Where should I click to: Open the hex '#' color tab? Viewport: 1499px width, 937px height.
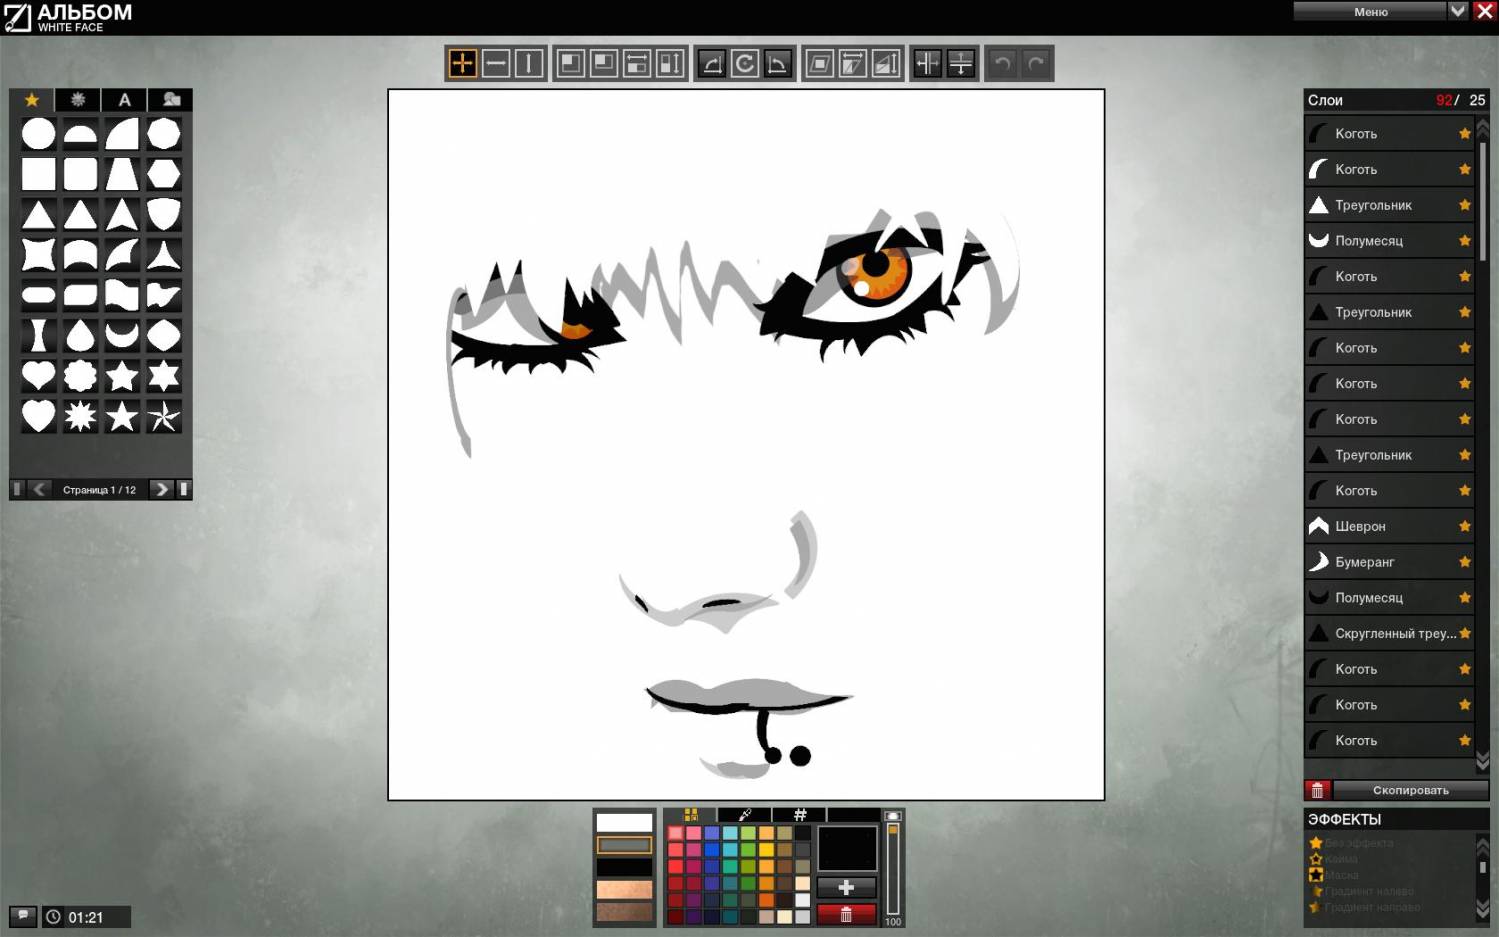click(x=800, y=815)
